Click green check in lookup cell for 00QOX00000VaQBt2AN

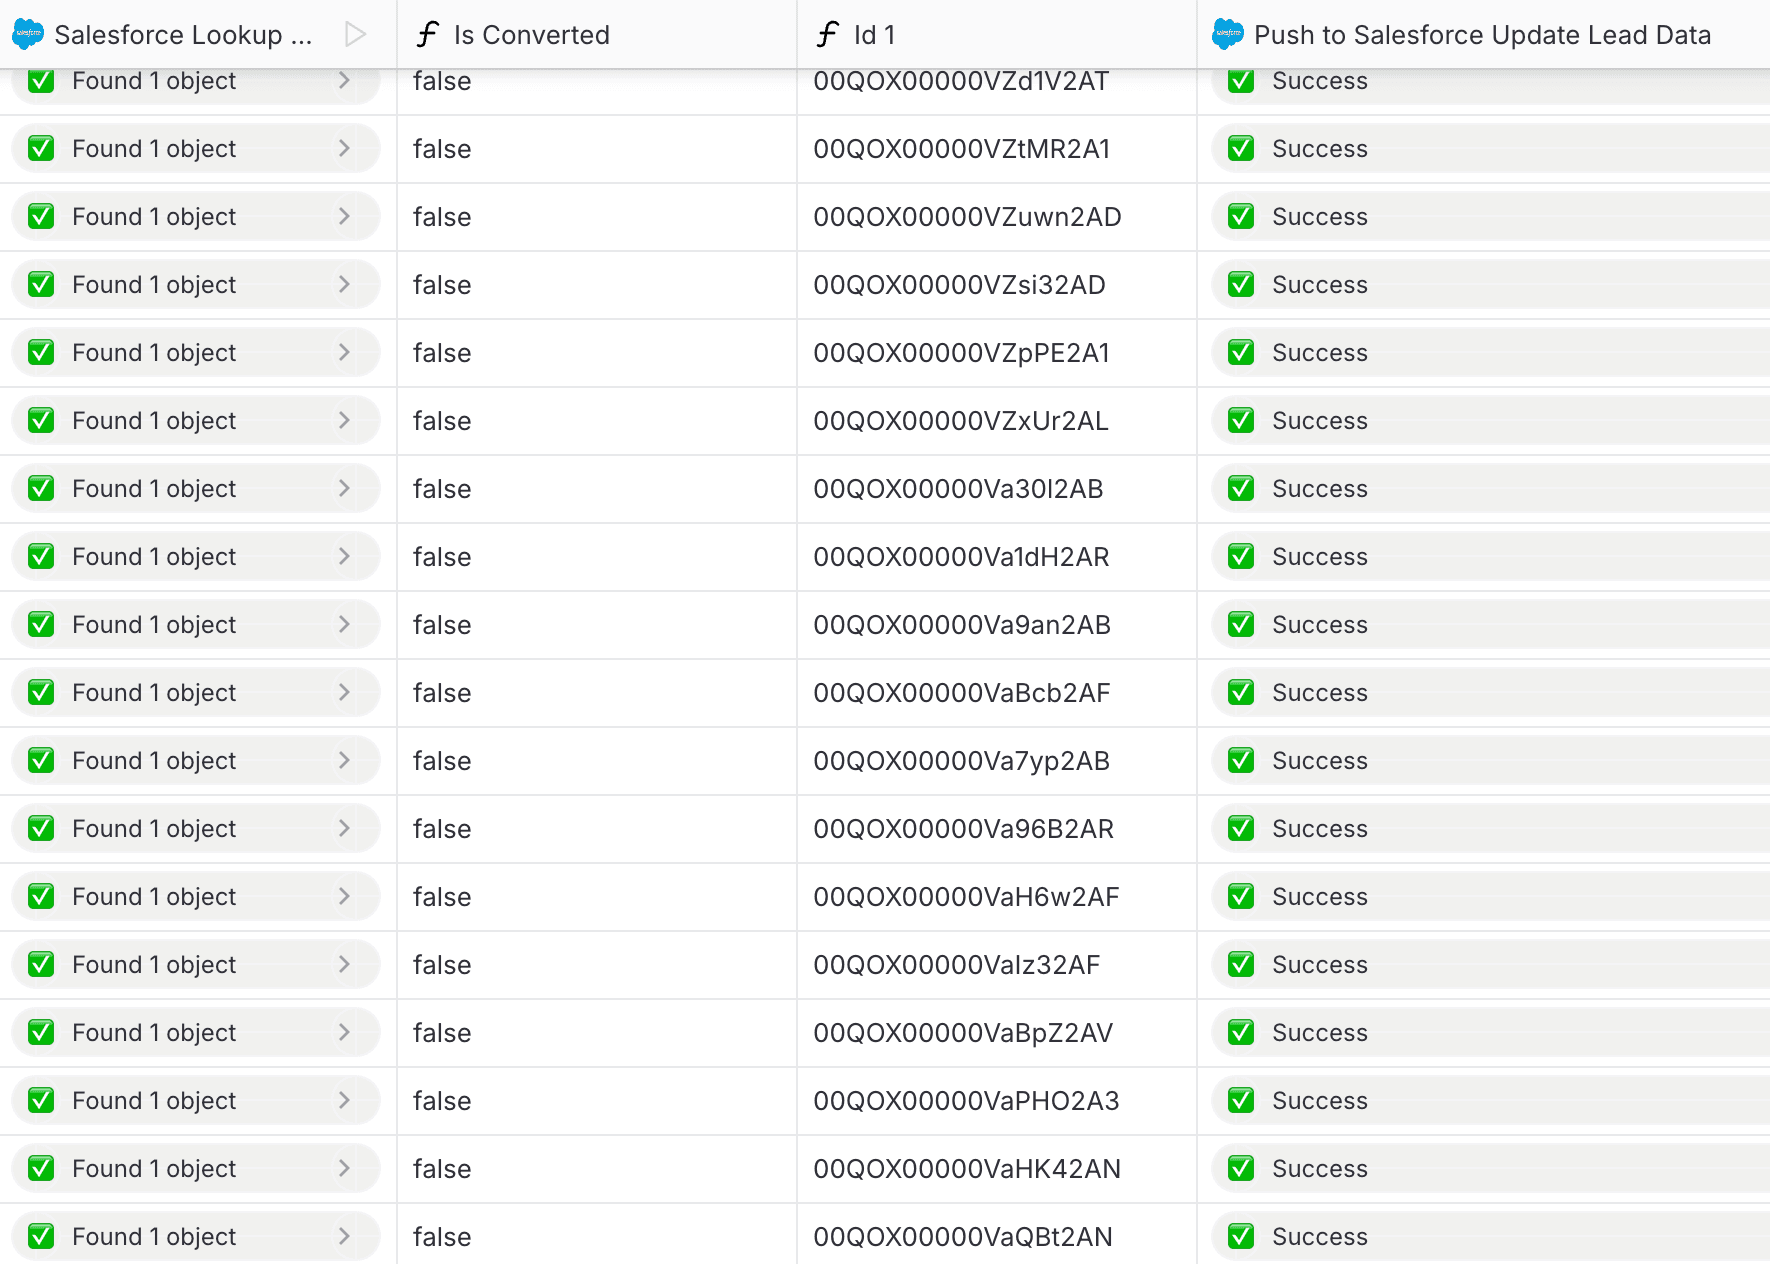tap(41, 1237)
